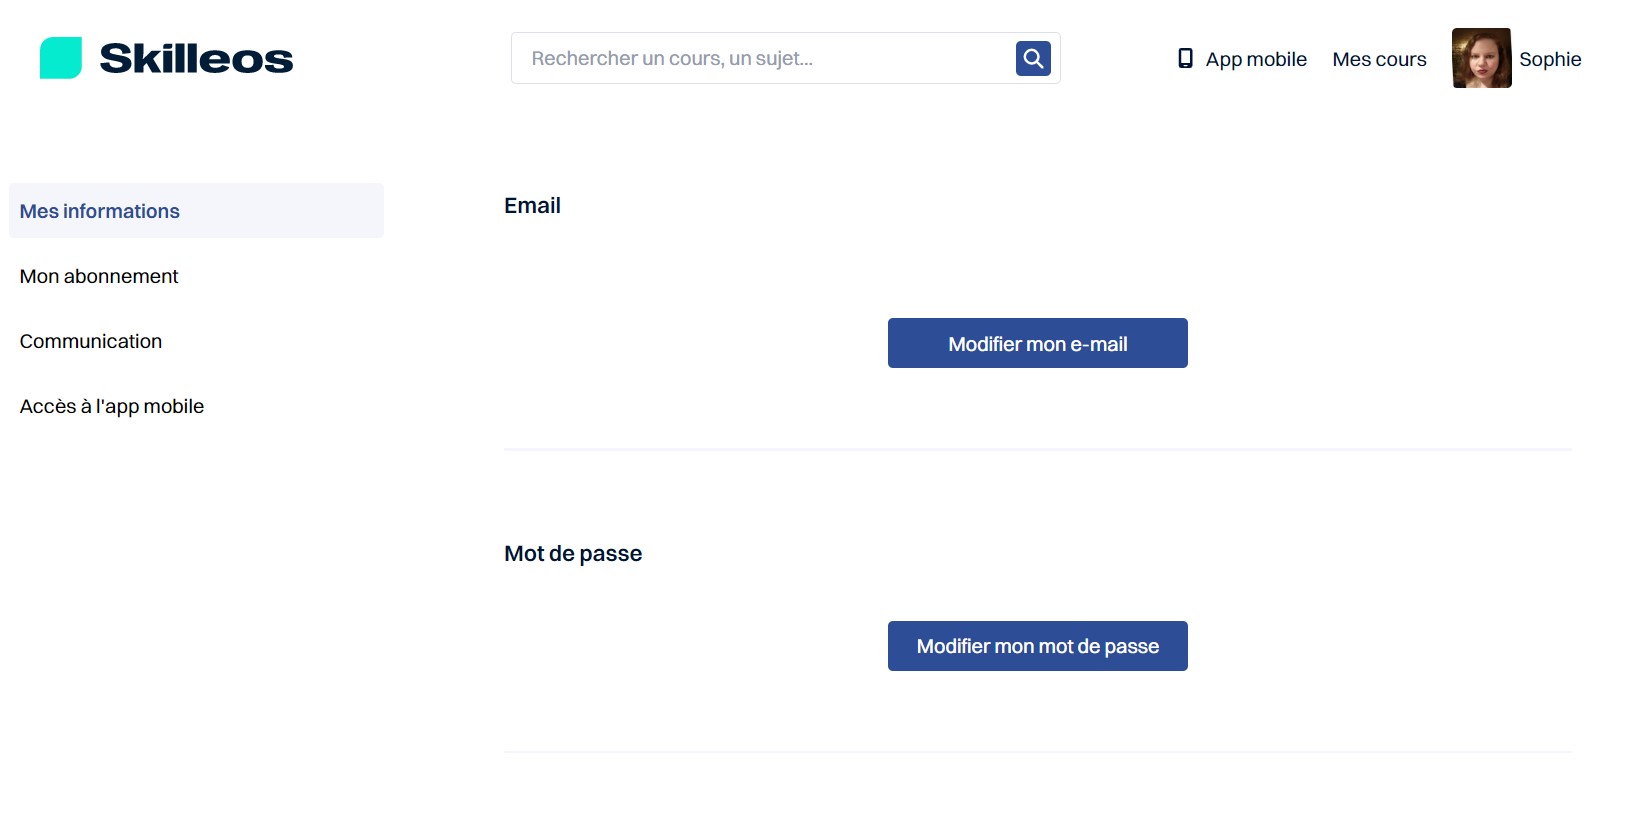Click the teal Skilleos logo icon
Screen dimensions: 1650x815
61,58
